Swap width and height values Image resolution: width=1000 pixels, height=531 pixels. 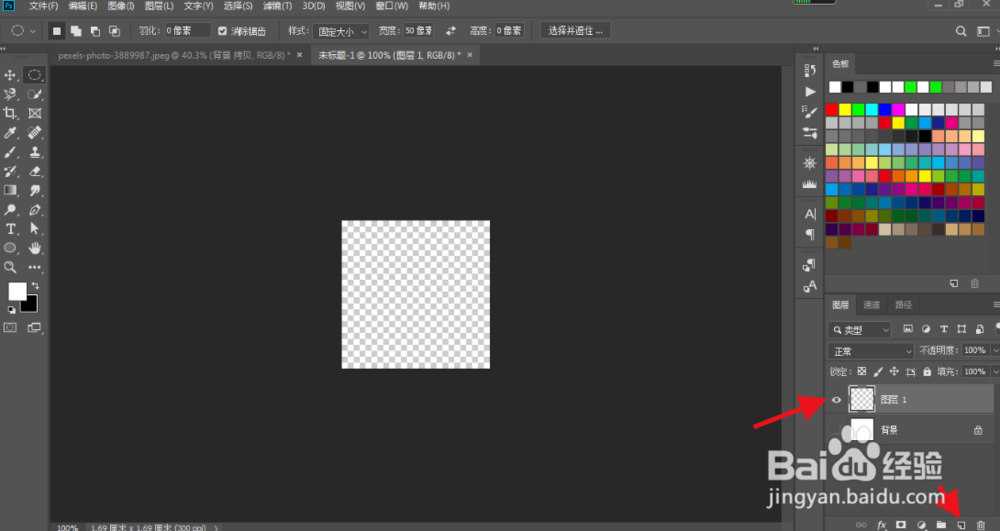451,31
